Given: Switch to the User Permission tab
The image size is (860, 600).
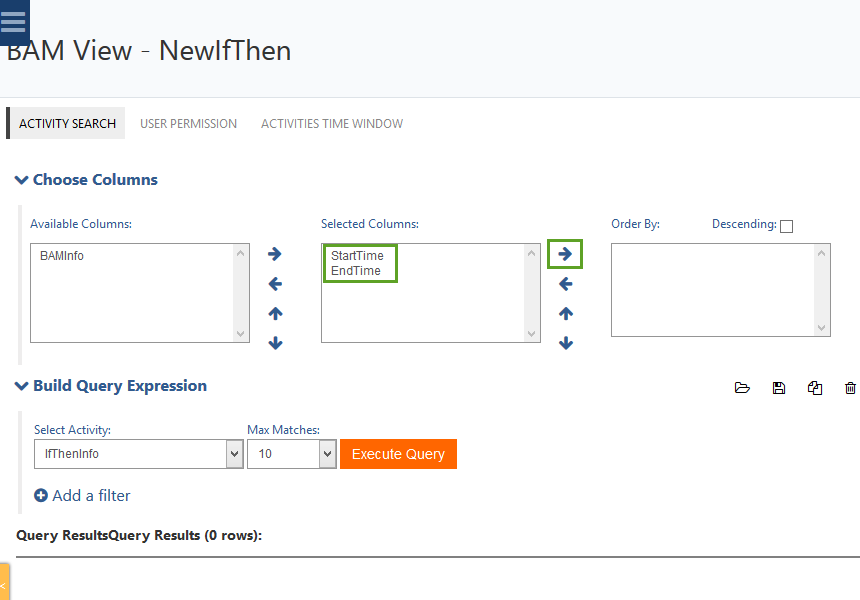Looking at the screenshot, I should [188, 124].
